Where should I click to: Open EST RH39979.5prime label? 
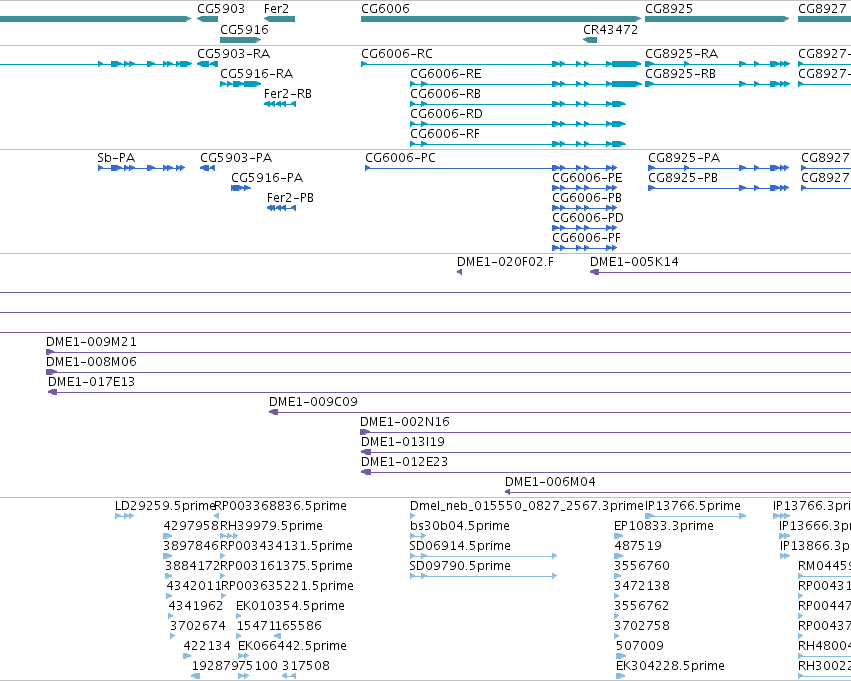coord(271,526)
